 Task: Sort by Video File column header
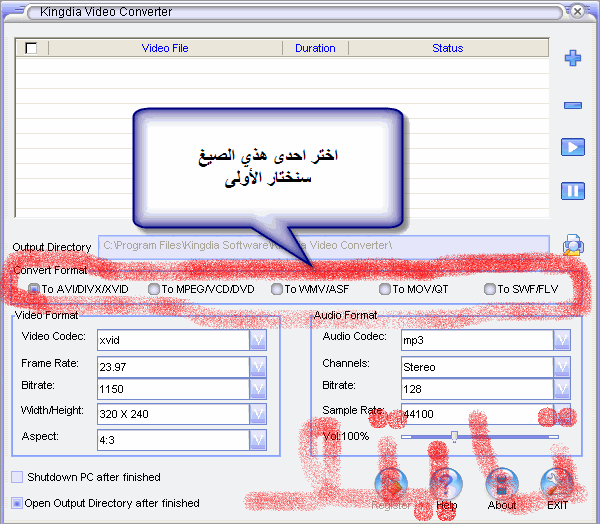165,48
